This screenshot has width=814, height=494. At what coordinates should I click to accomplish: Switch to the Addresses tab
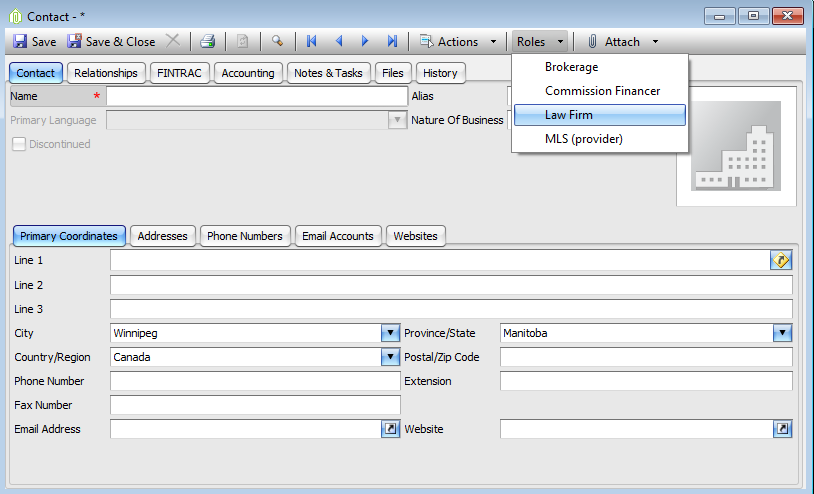(162, 236)
